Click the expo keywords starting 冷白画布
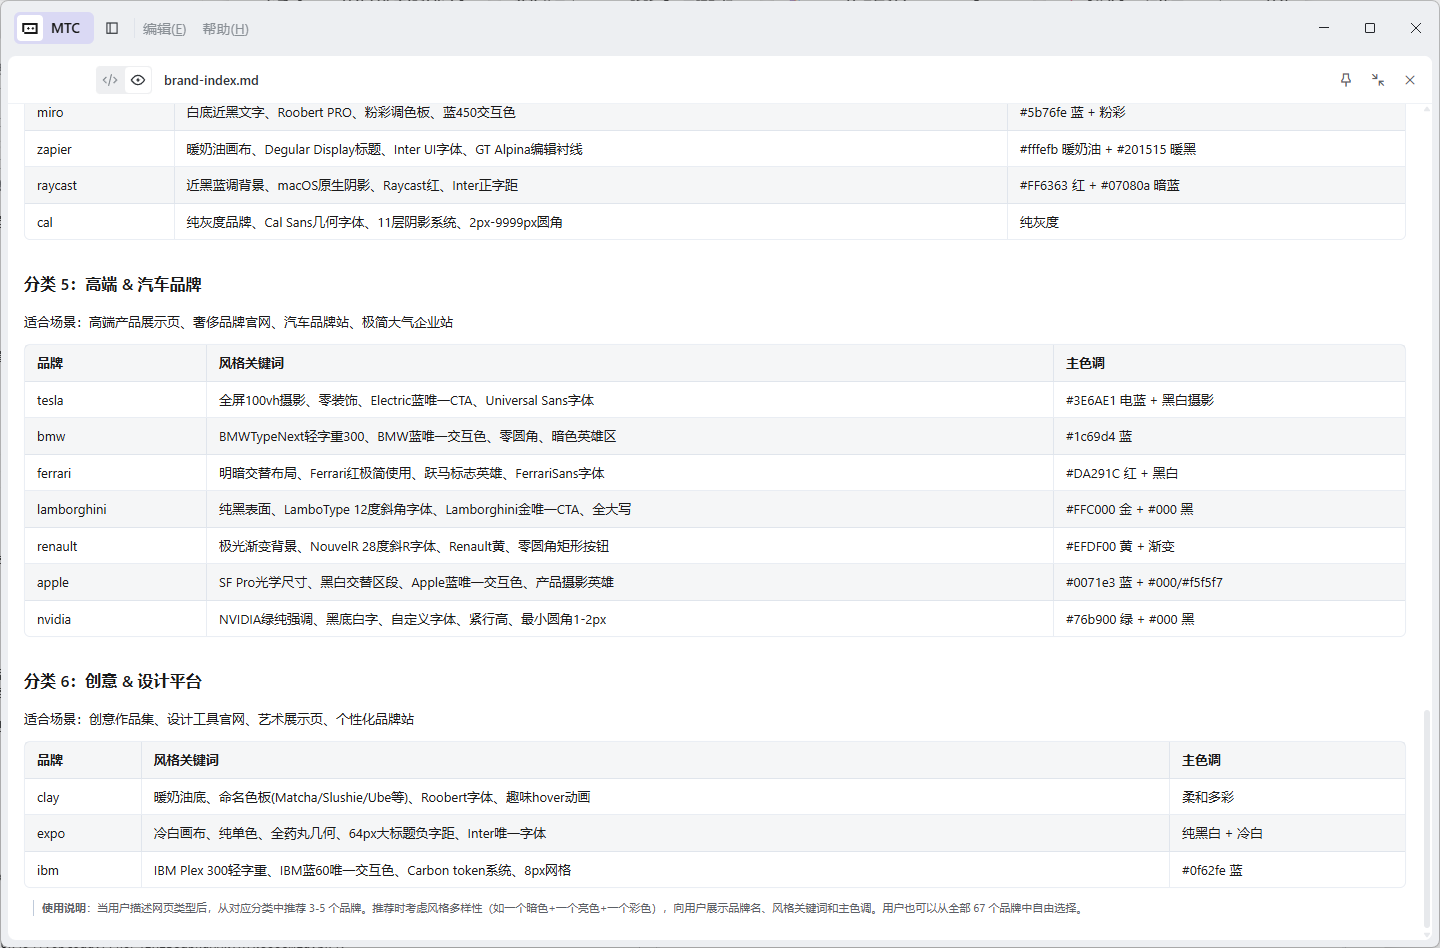The width and height of the screenshot is (1440, 948). [x=350, y=834]
